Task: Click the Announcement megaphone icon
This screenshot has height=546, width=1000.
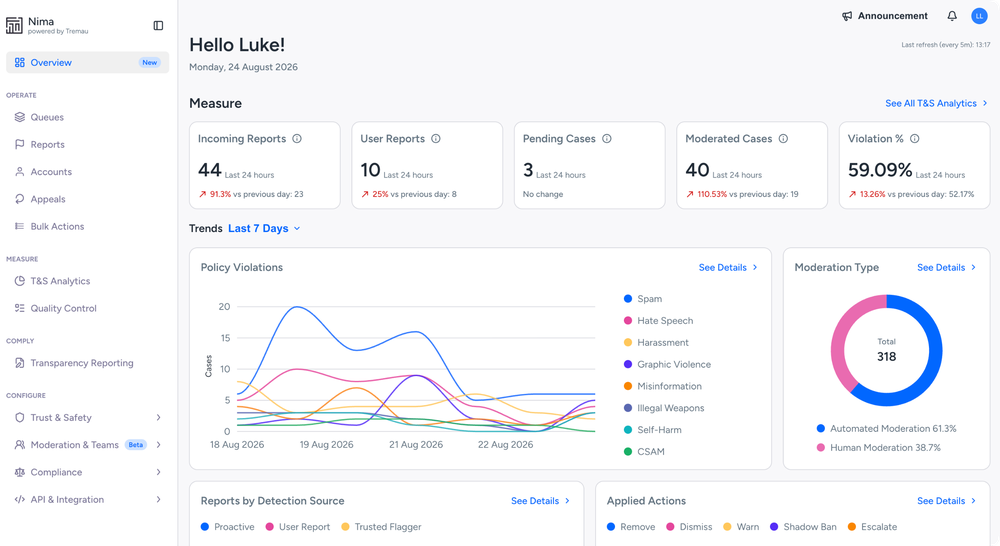Action: (x=847, y=16)
